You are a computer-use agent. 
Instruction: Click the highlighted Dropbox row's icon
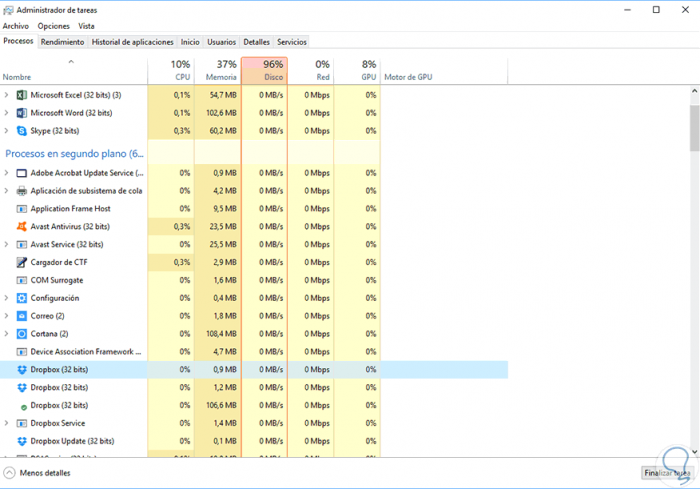point(21,369)
